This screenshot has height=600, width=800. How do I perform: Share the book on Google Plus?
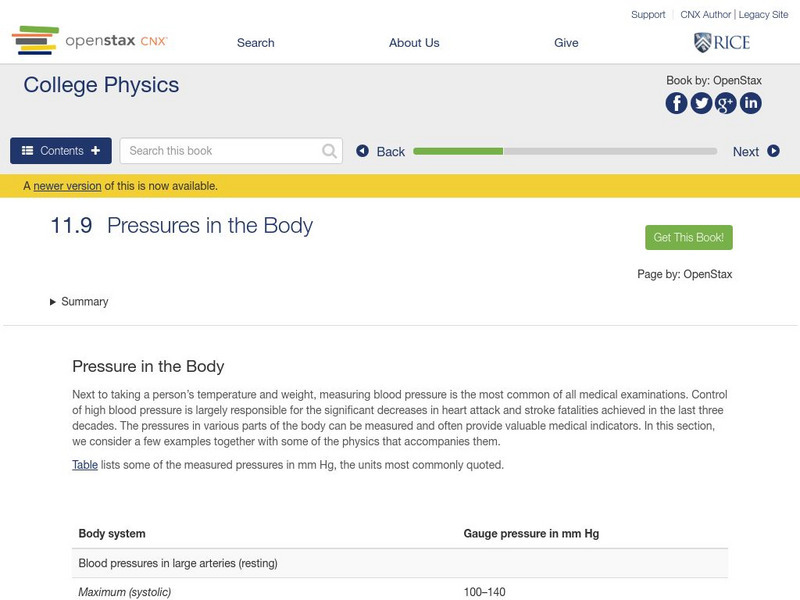[726, 103]
